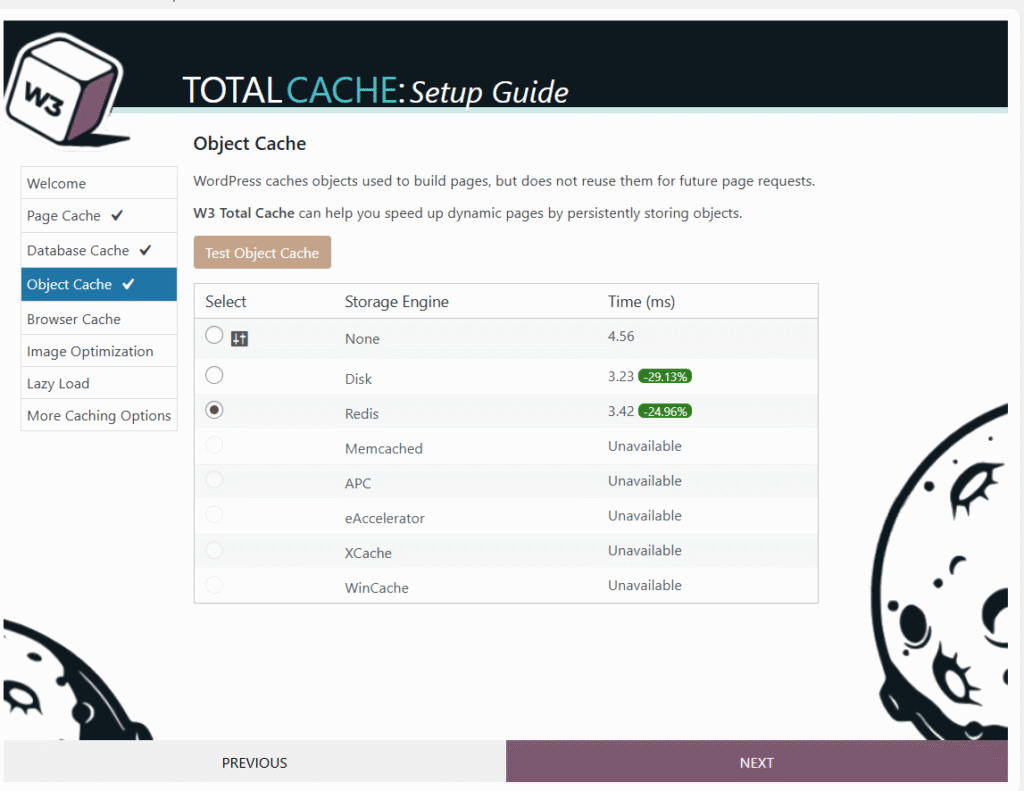Click the NEXT button
Viewport: 1024px width, 791px height.
(757, 762)
